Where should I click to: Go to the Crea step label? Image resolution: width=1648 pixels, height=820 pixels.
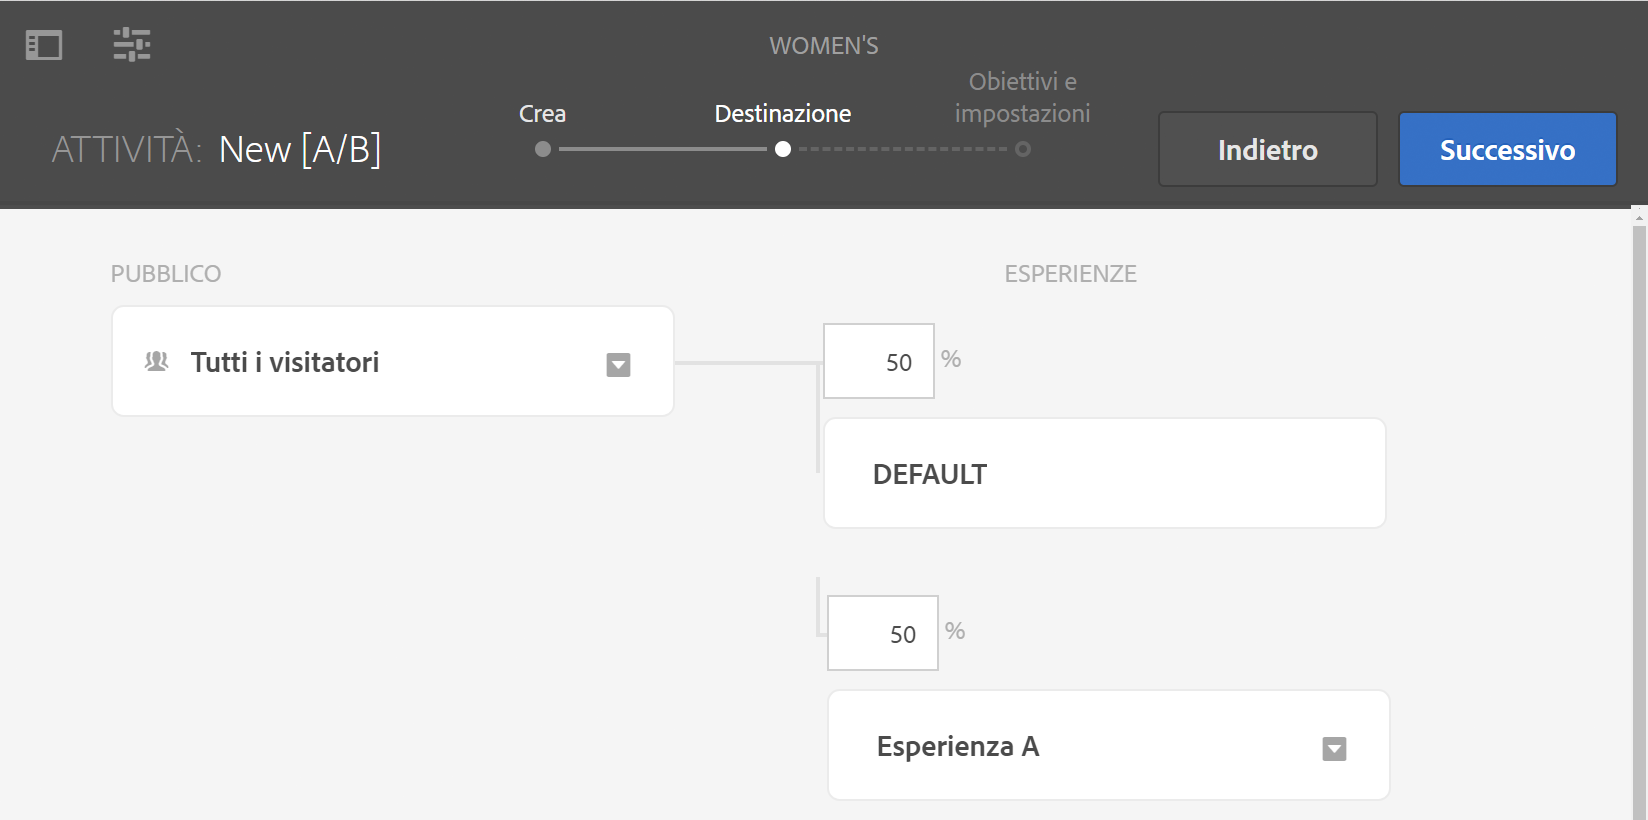point(542,114)
